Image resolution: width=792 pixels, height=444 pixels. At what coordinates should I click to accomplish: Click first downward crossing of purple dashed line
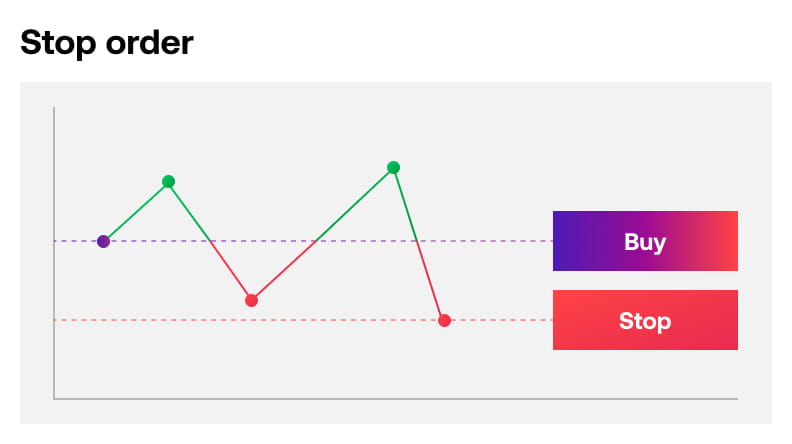[210, 241]
